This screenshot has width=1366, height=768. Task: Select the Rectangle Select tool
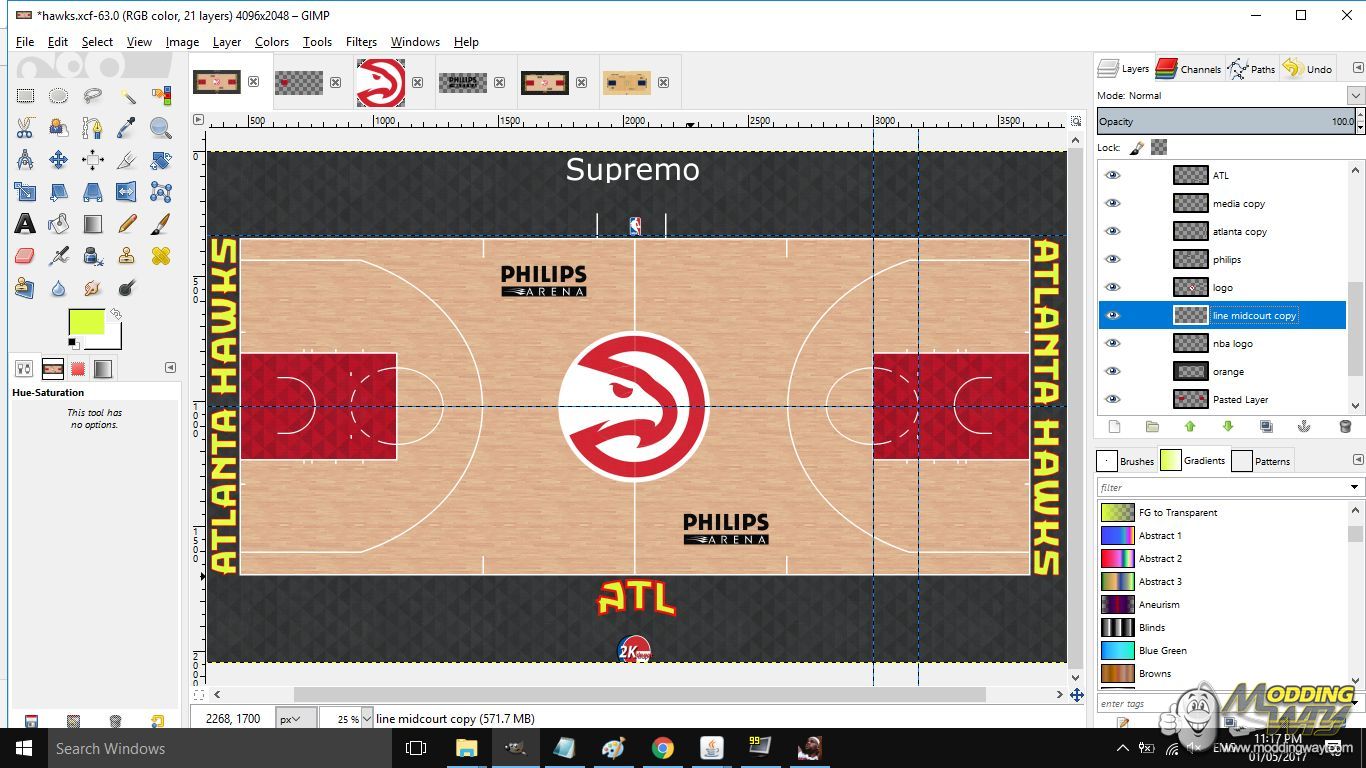[x=25, y=96]
